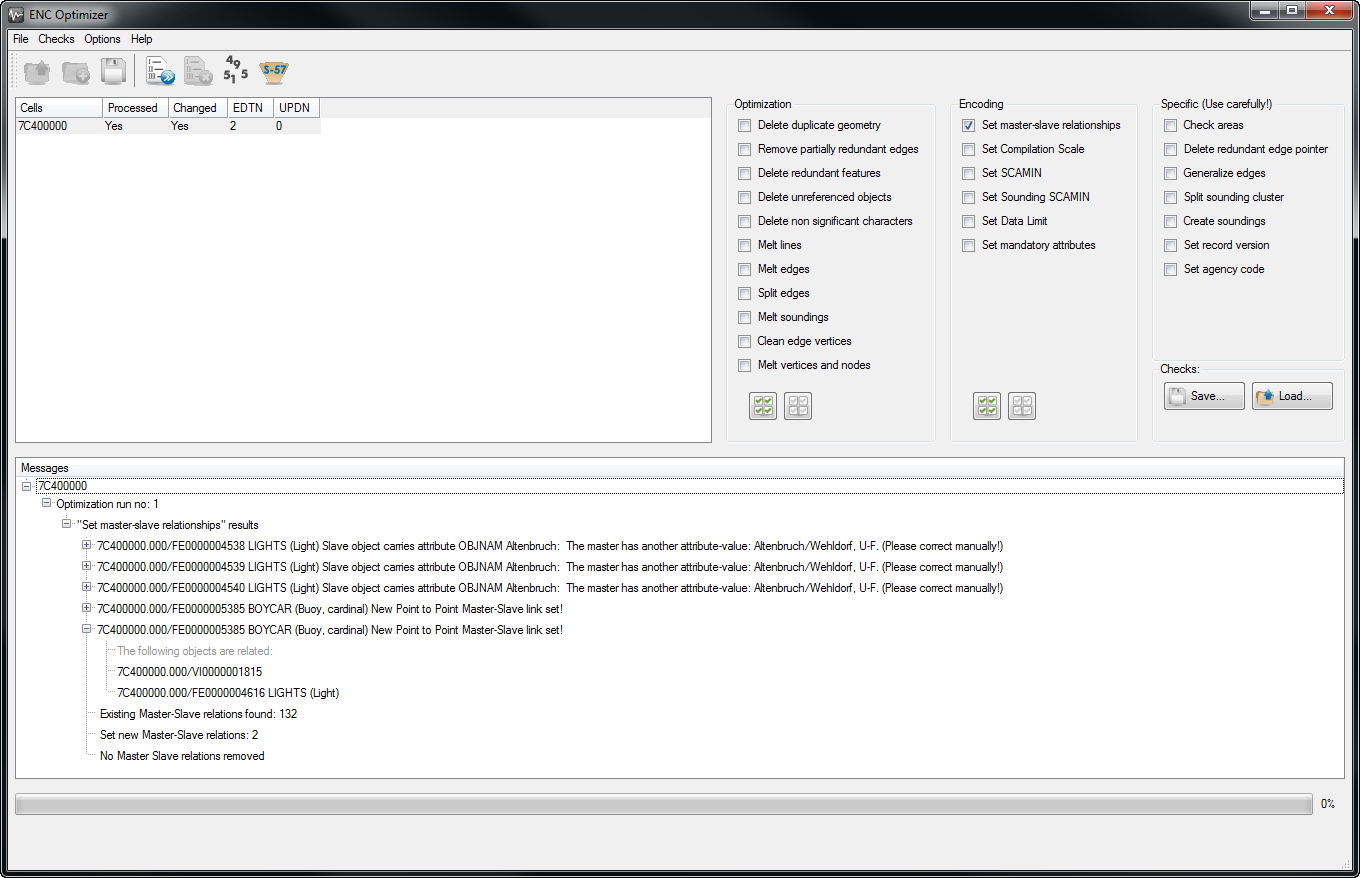Select related FE0000004616 LIGHTS item
Image resolution: width=1360 pixels, height=878 pixels.
pyautogui.click(x=228, y=693)
